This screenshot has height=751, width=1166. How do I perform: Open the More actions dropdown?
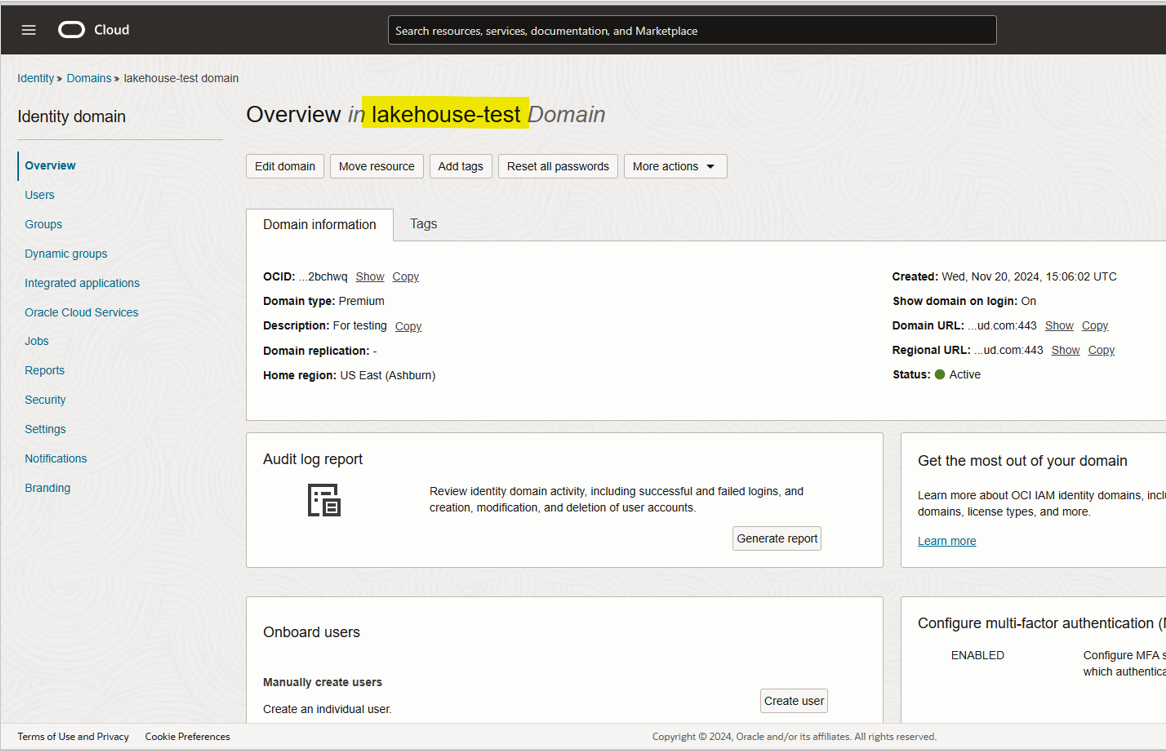tap(675, 166)
